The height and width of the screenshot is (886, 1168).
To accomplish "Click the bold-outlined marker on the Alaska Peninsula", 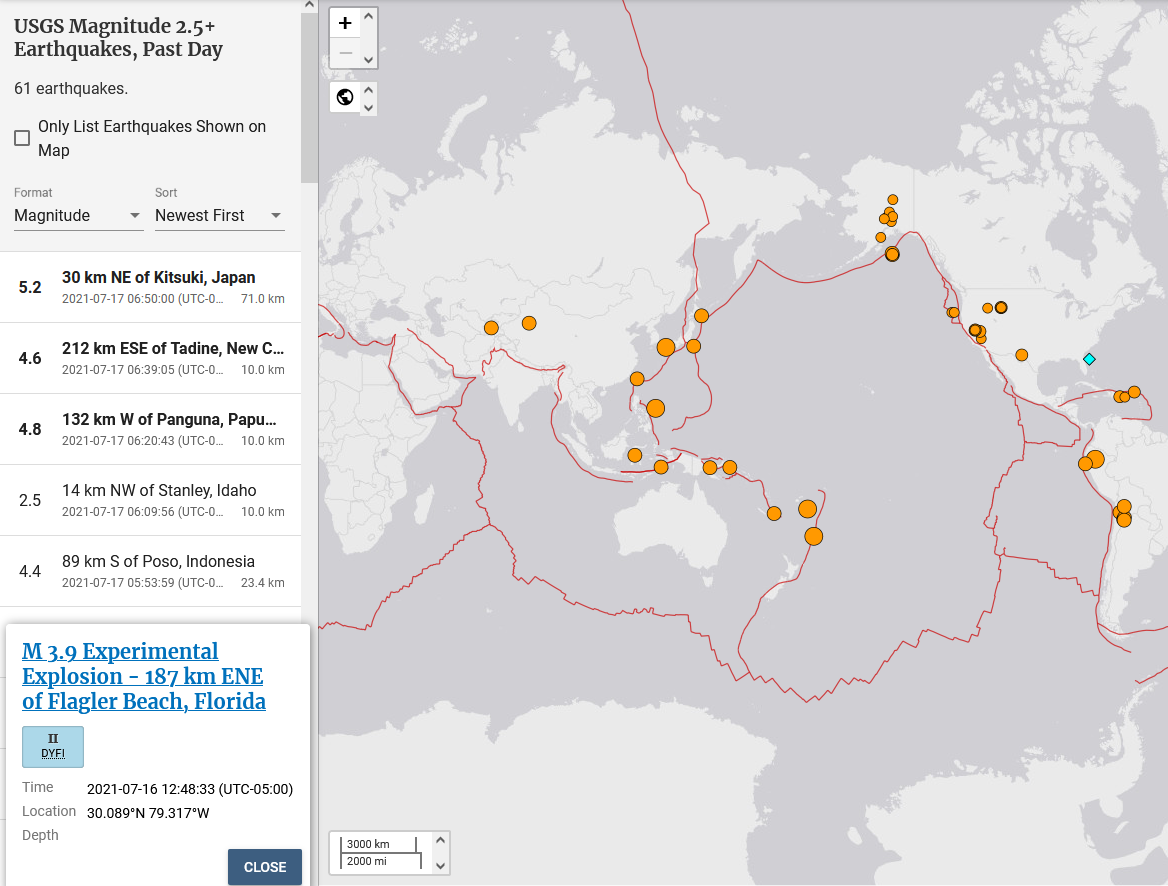I will (x=892, y=255).
